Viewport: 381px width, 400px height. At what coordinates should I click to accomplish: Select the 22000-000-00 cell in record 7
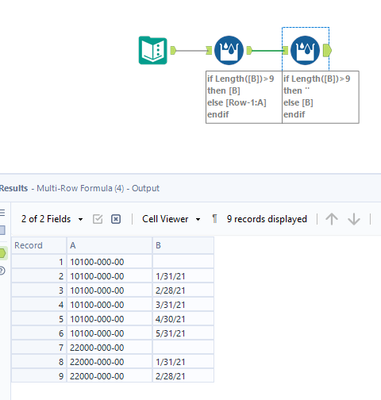click(x=109, y=348)
